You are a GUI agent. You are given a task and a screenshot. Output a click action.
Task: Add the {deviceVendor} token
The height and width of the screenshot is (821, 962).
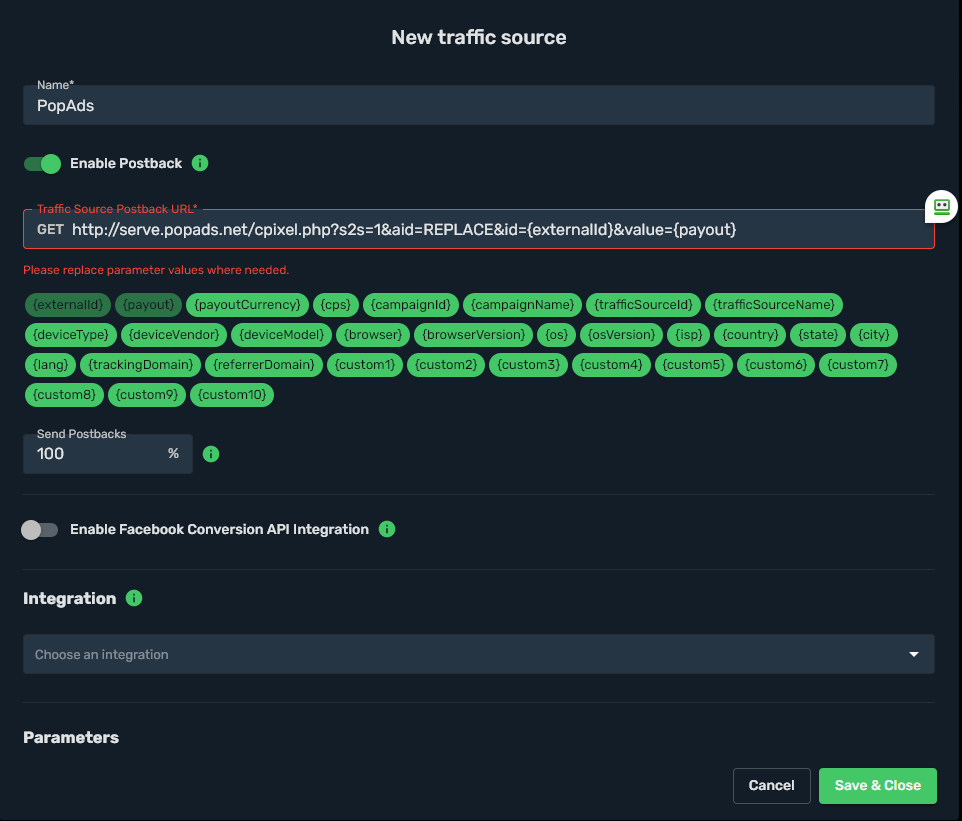[174, 335]
